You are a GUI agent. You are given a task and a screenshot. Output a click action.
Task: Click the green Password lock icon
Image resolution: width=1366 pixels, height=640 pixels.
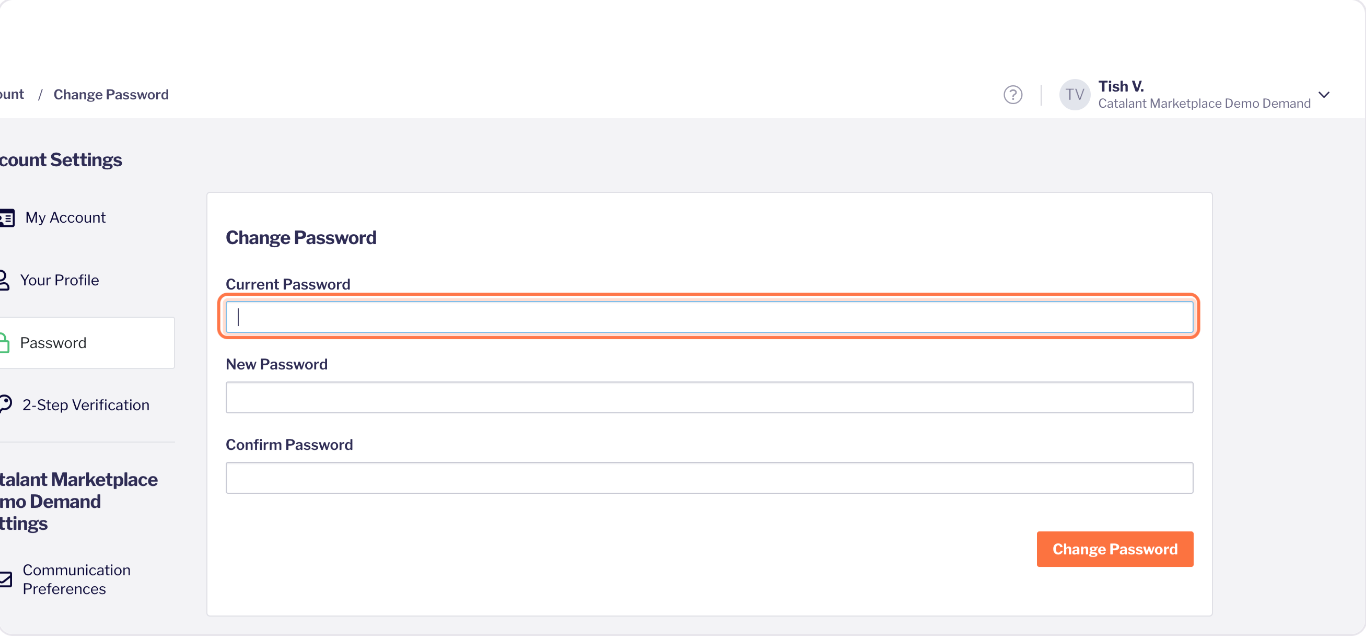coord(4,343)
